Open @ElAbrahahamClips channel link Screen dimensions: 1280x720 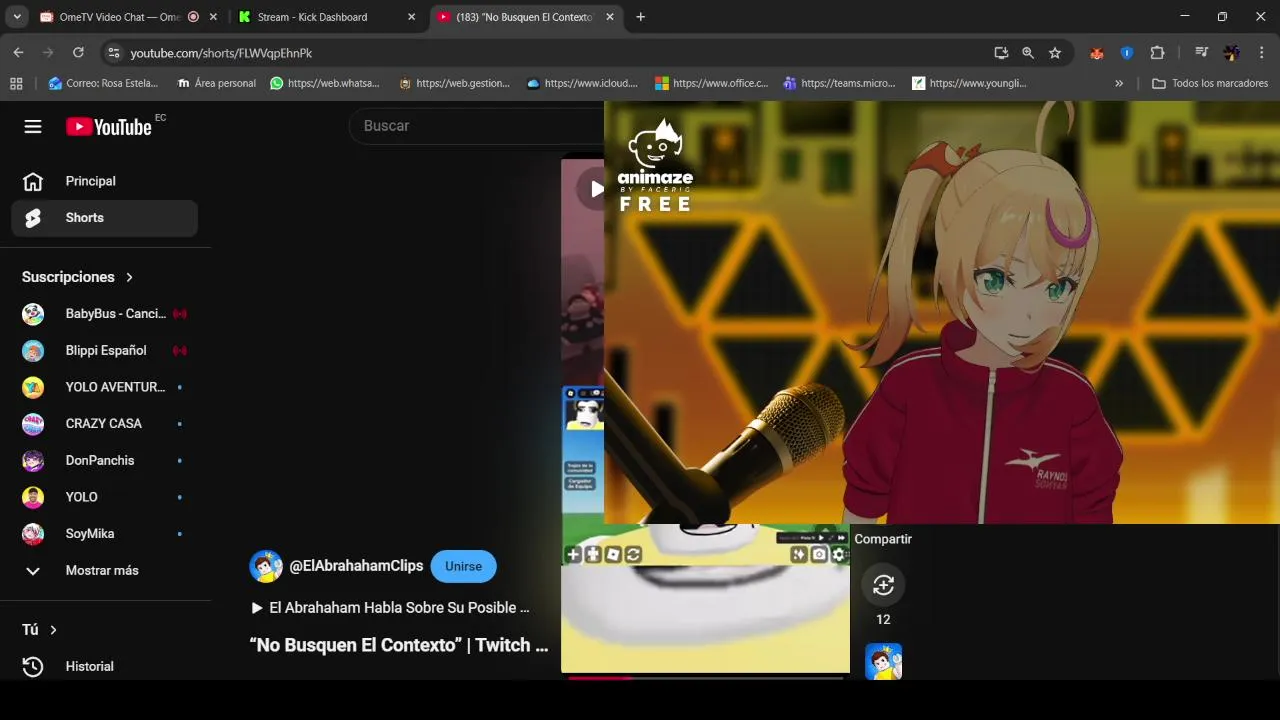pyautogui.click(x=356, y=566)
